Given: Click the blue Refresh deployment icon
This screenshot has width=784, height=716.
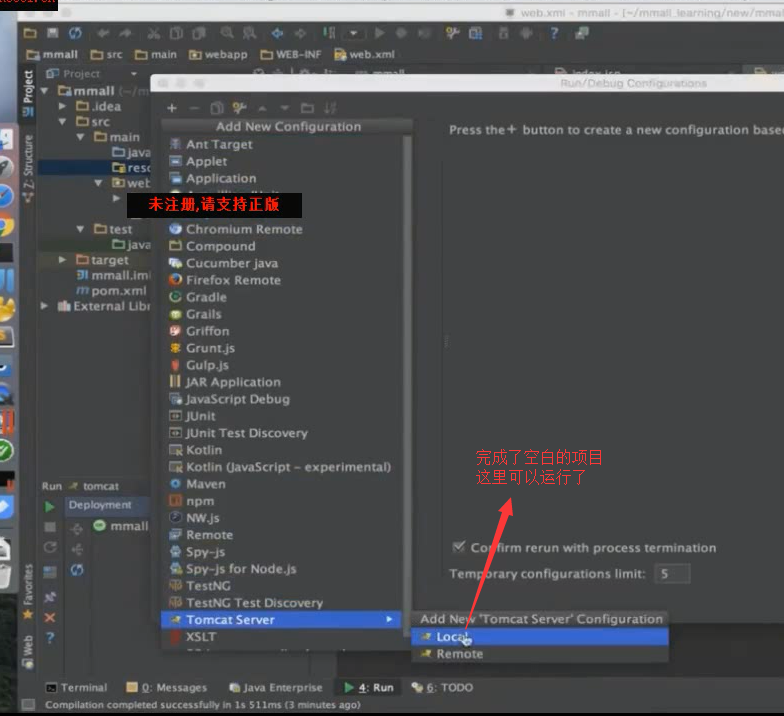Looking at the screenshot, I should click(x=77, y=570).
